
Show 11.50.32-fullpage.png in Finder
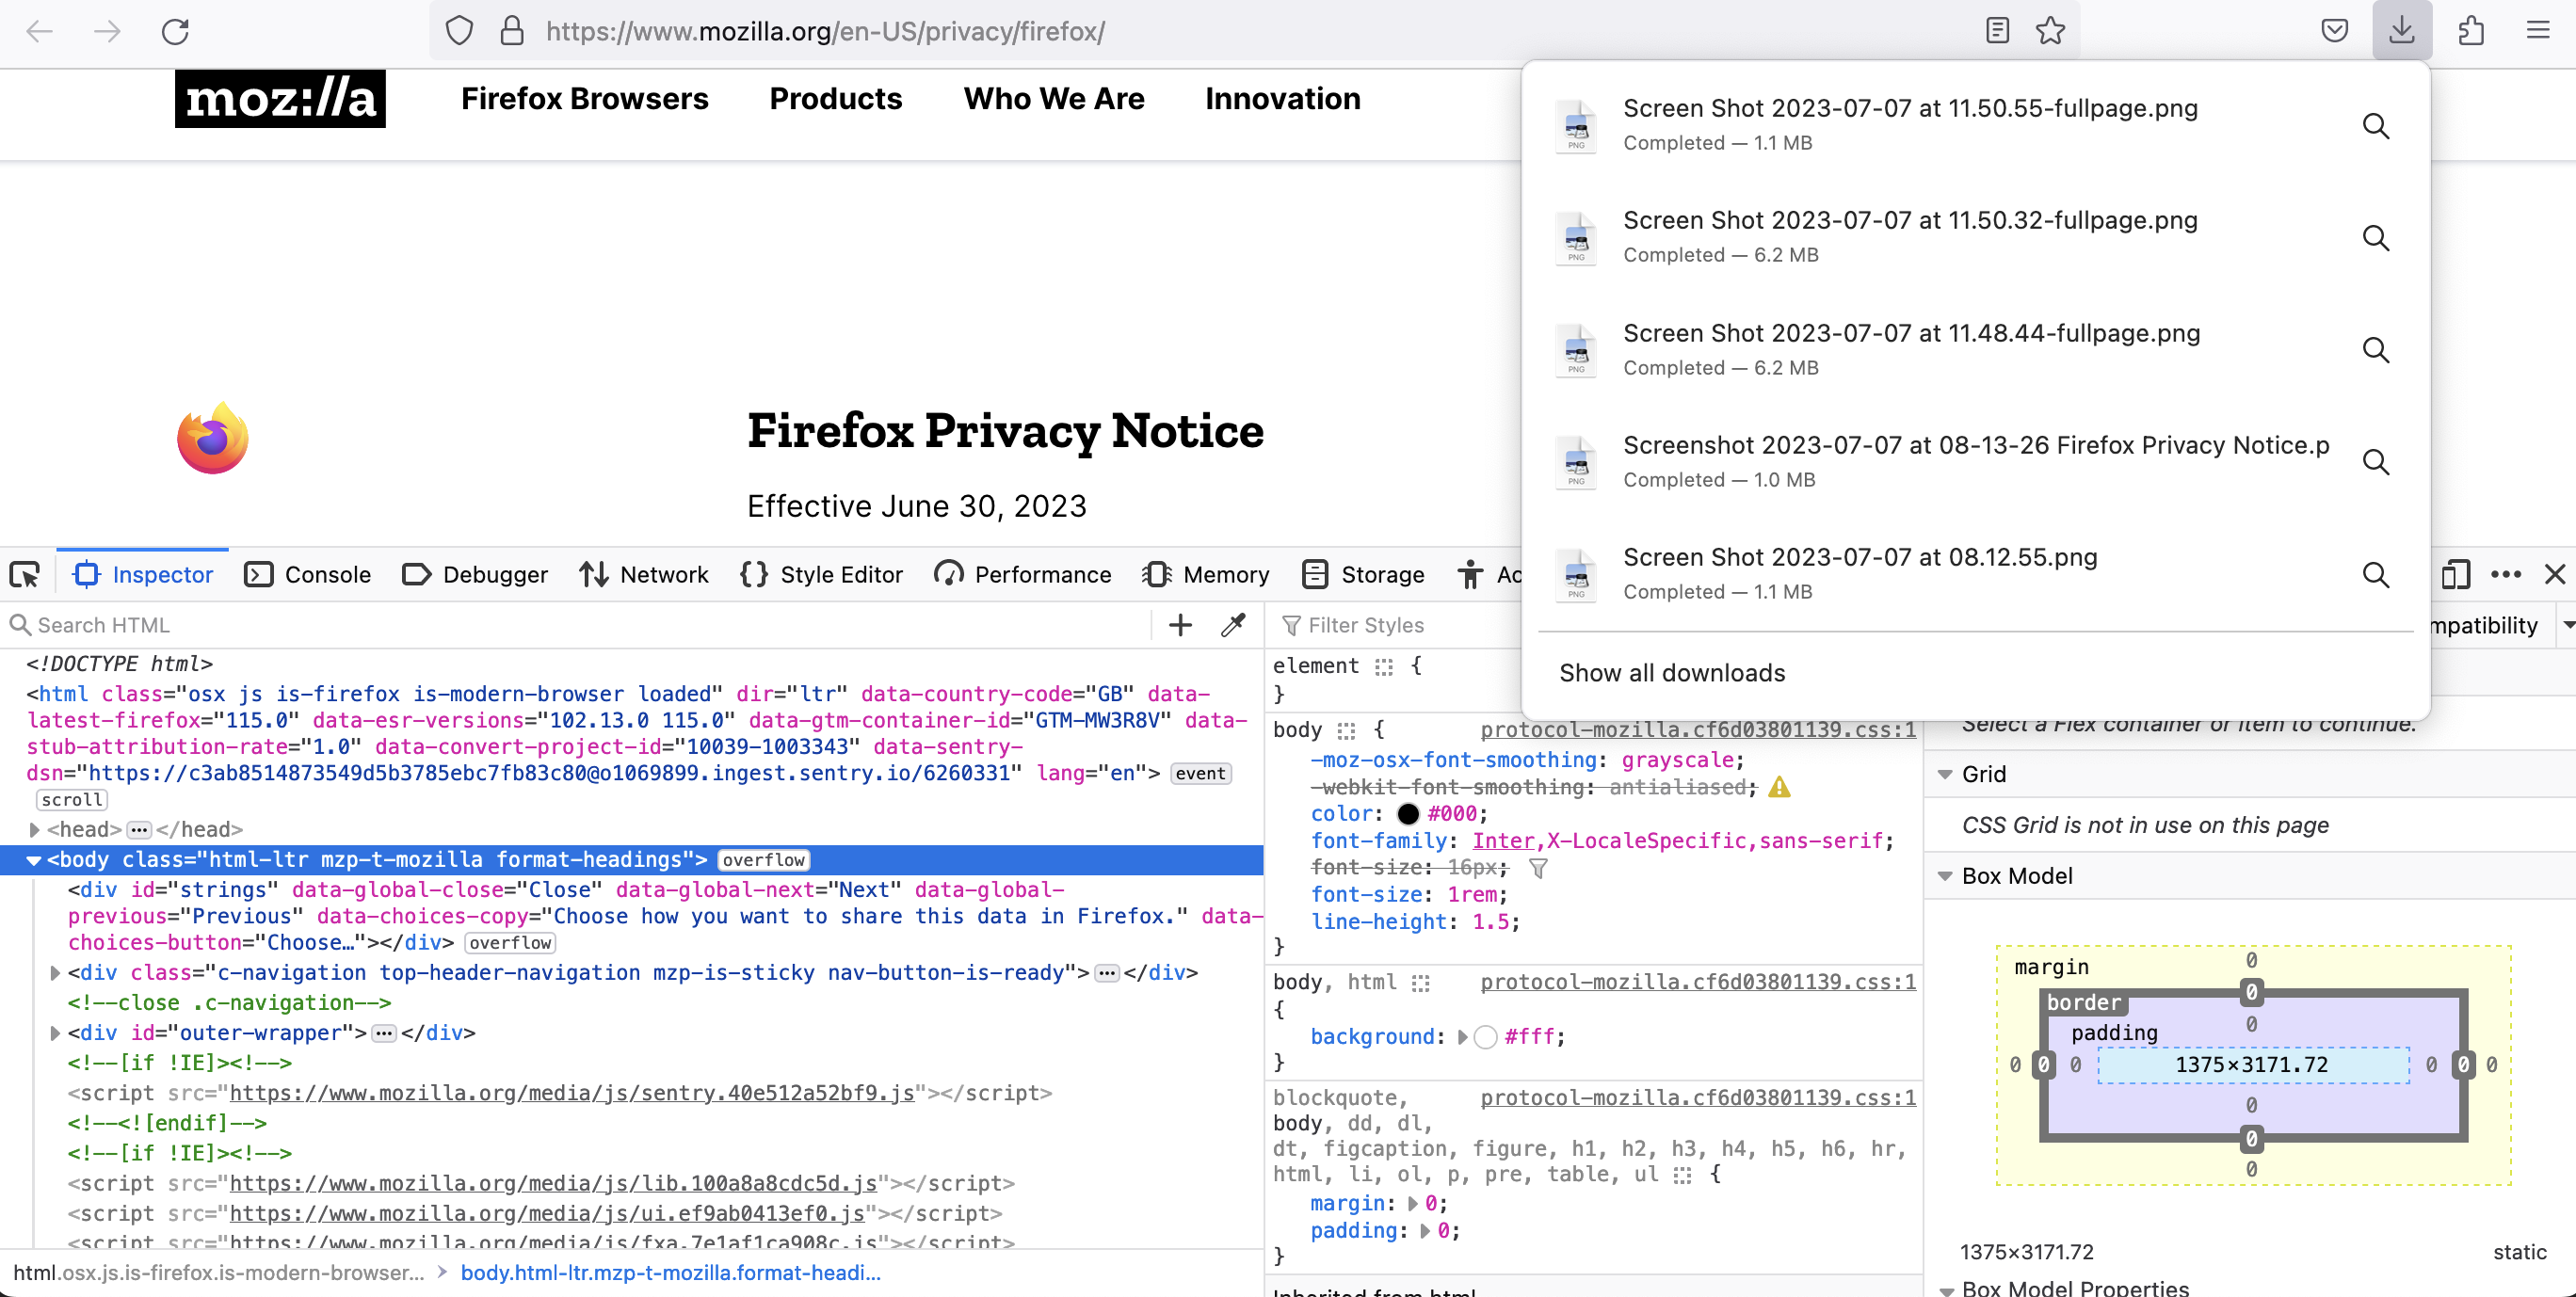[2376, 238]
